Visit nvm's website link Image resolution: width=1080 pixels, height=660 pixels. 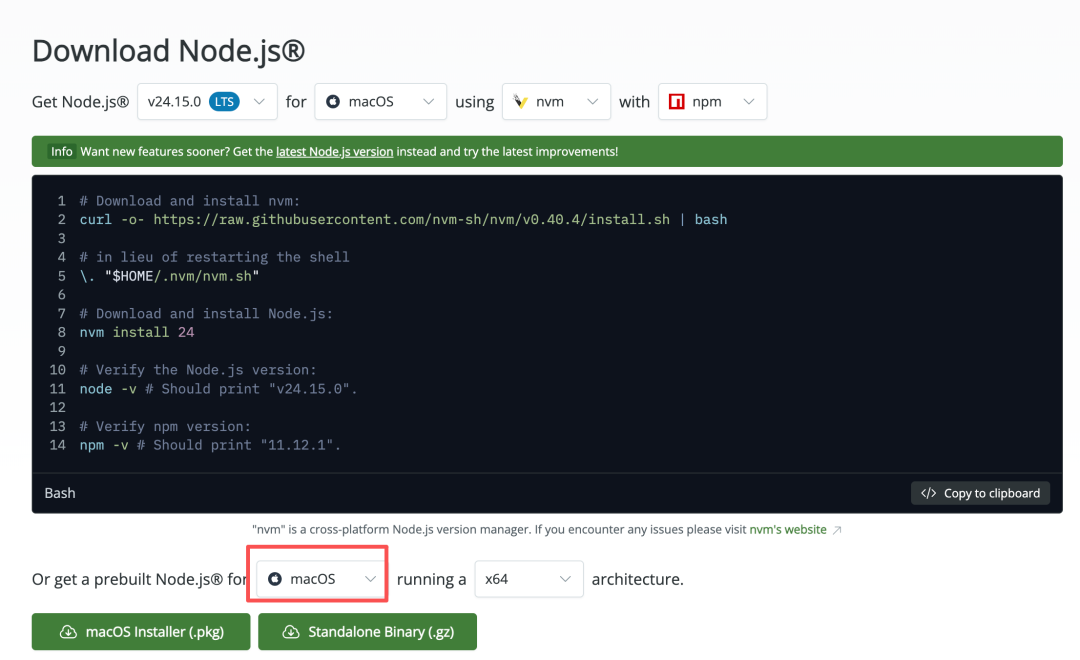(788, 530)
